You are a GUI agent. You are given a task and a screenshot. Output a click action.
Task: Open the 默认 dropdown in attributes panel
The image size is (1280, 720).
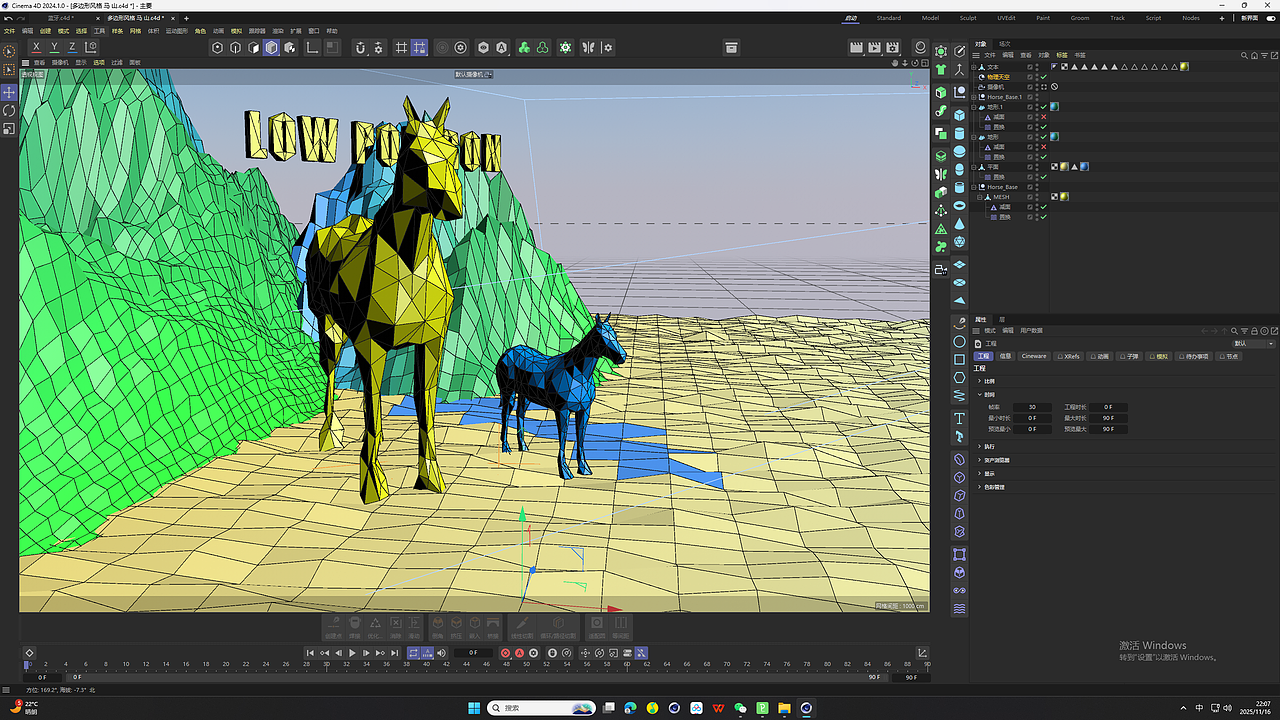pos(1254,343)
